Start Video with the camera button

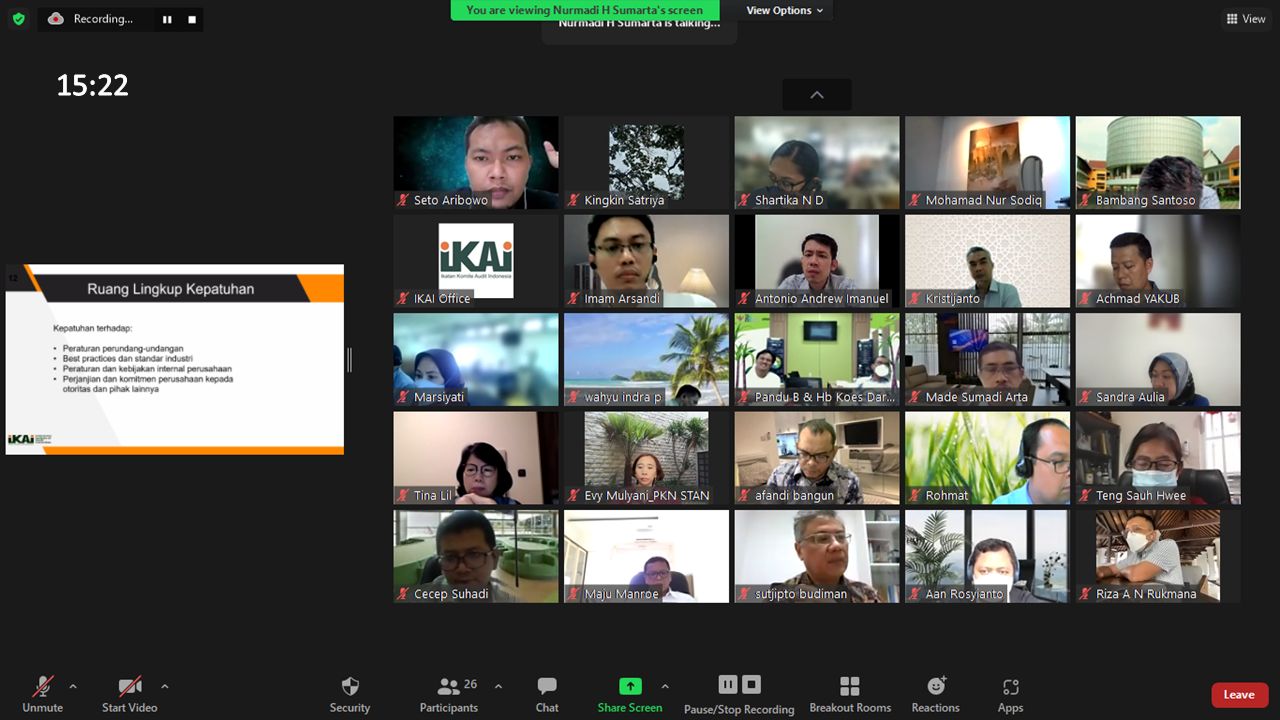[x=130, y=694]
